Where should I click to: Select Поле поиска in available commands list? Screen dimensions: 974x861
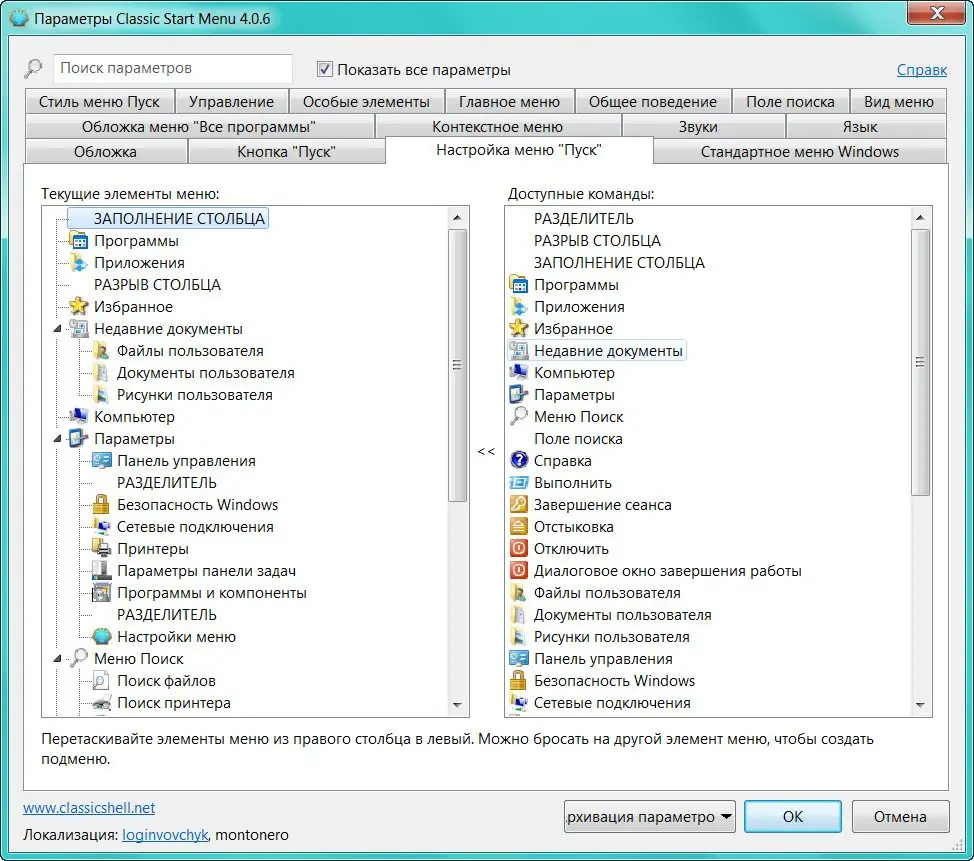point(578,439)
